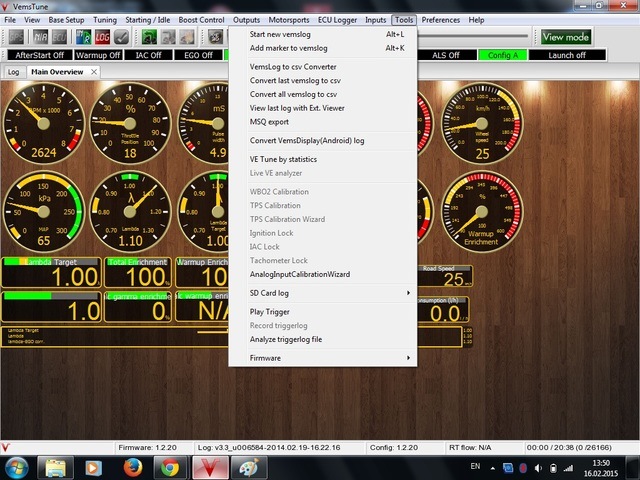
Task: Choose Add marker to vemslog
Action: click(323, 48)
